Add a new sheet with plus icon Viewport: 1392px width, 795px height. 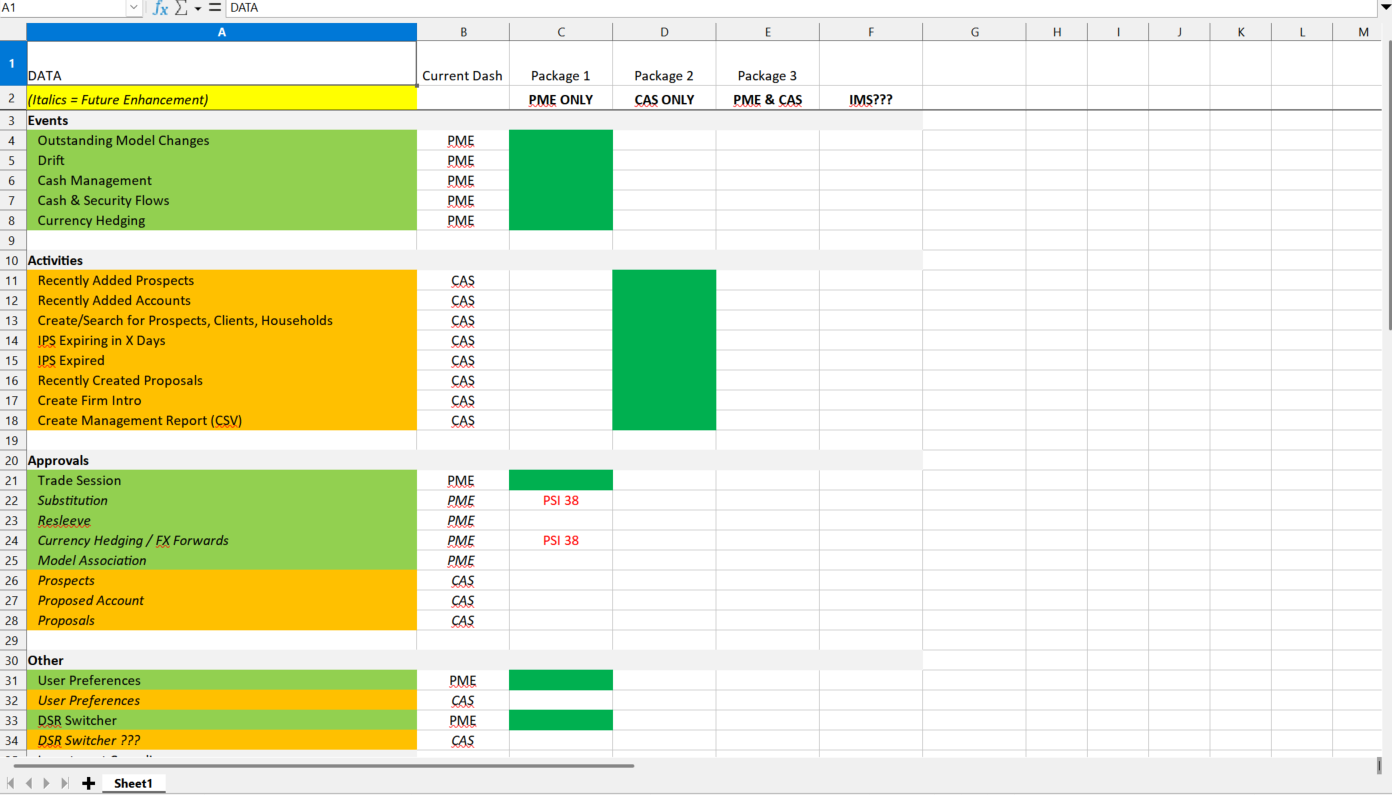[88, 783]
